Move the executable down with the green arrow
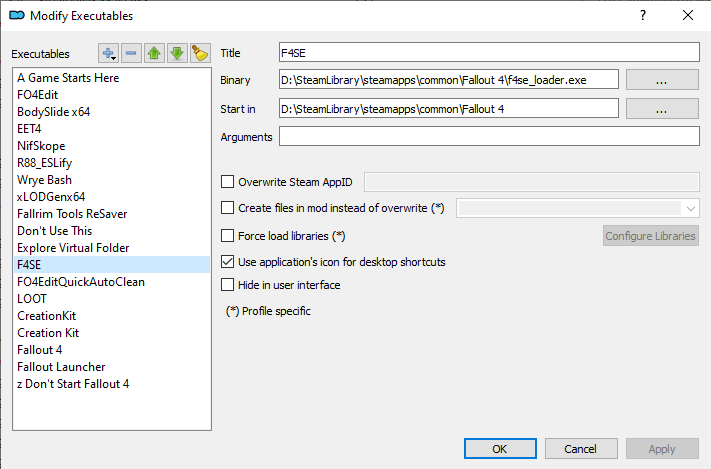The image size is (711, 469). (177, 54)
